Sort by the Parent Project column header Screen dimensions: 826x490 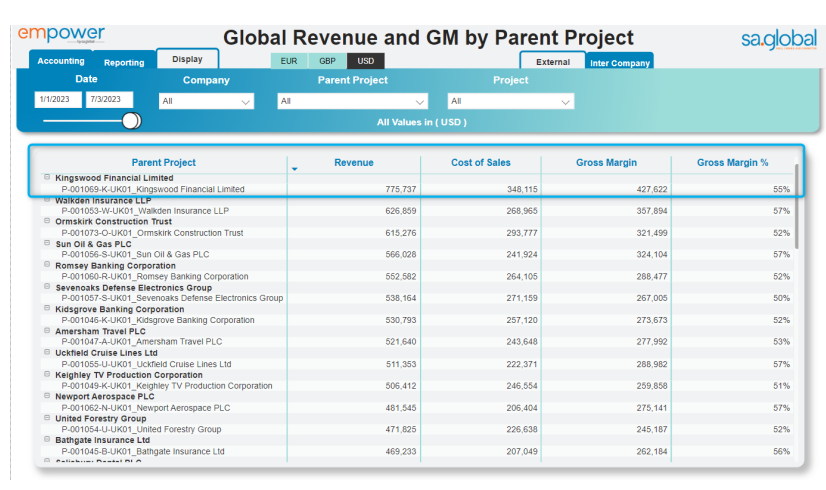[163, 163]
